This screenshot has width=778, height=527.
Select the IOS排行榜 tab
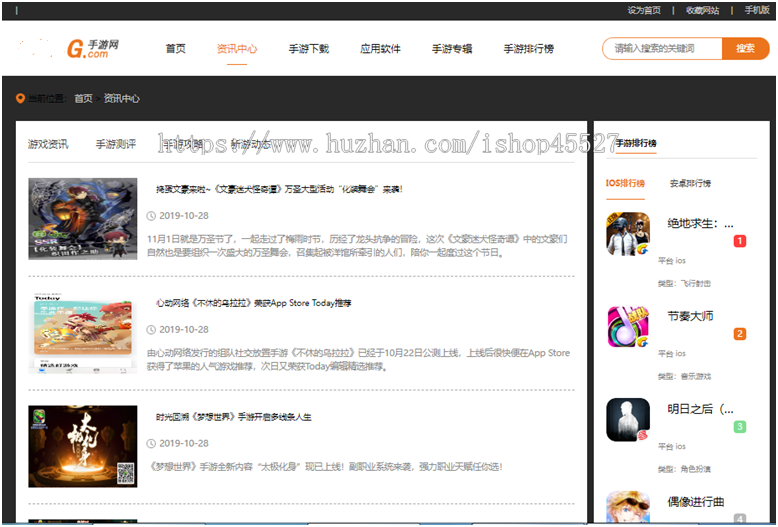coord(625,183)
